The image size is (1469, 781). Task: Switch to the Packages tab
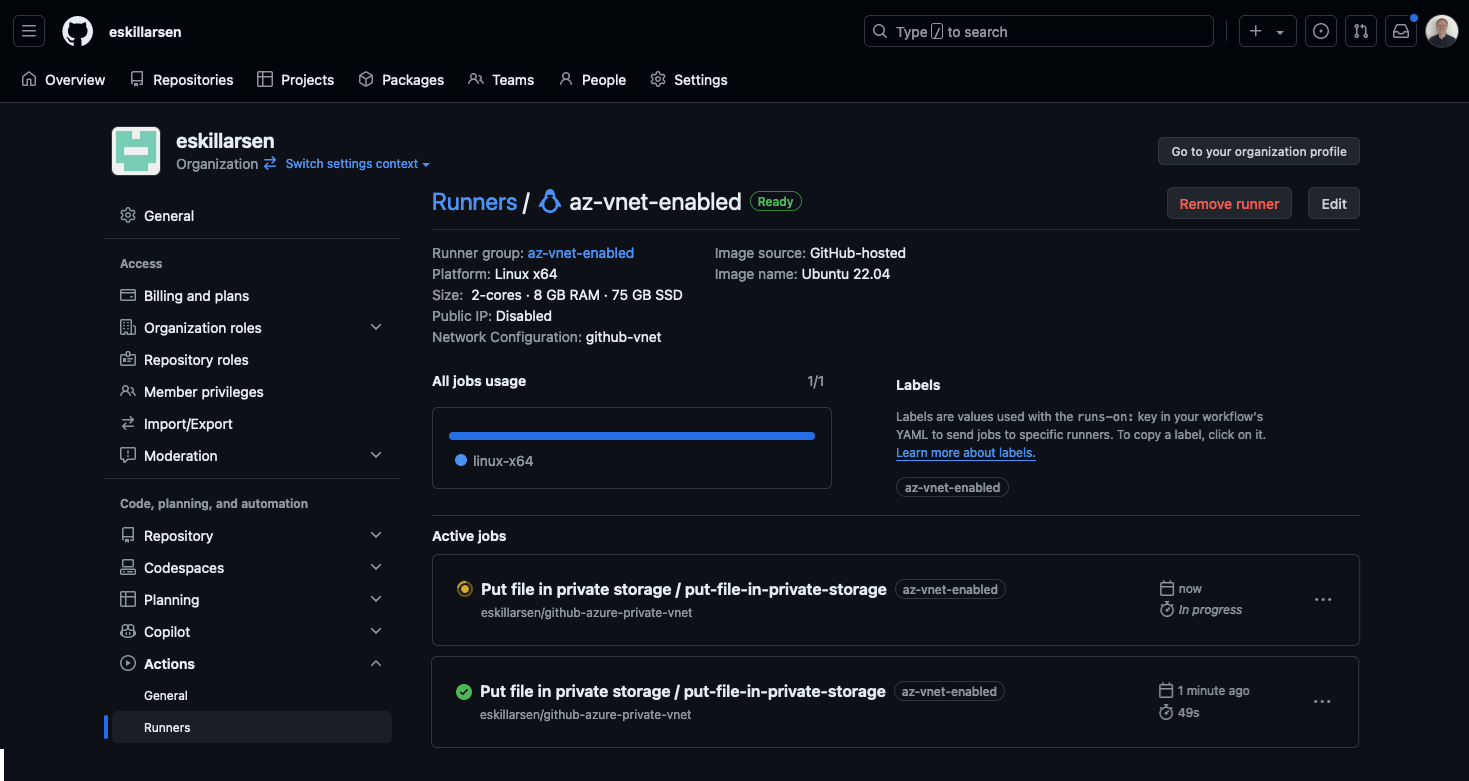[401, 80]
